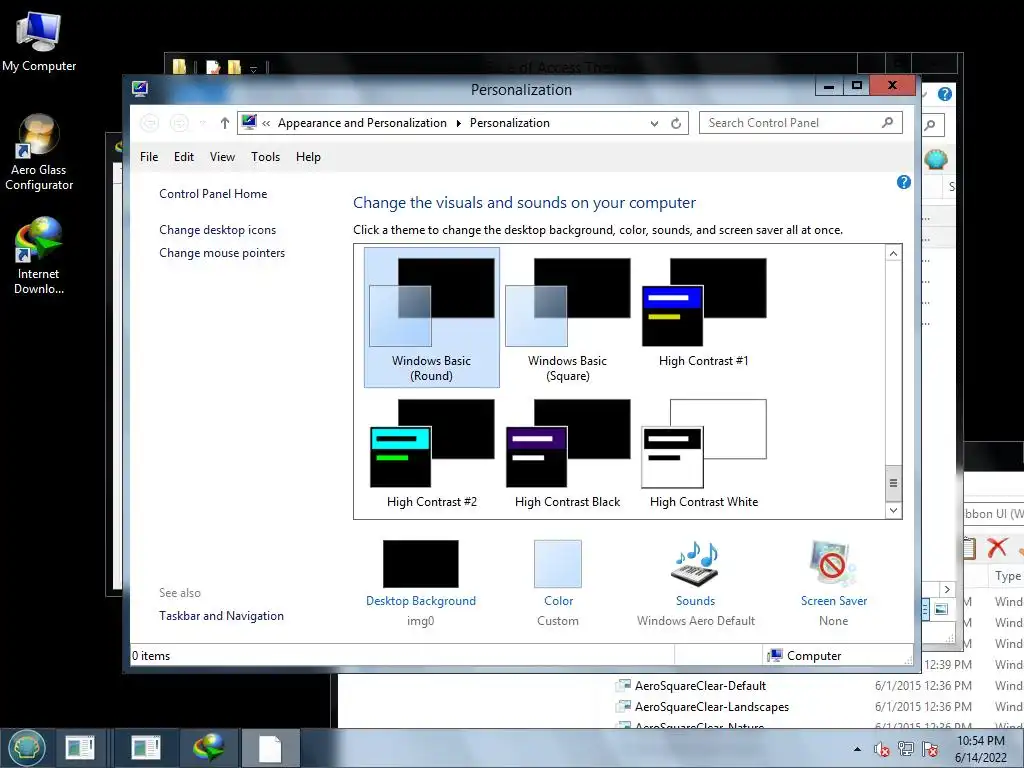Viewport: 1024px width, 768px height.
Task: Select the Windows Basic (Round) theme
Action: (x=432, y=317)
